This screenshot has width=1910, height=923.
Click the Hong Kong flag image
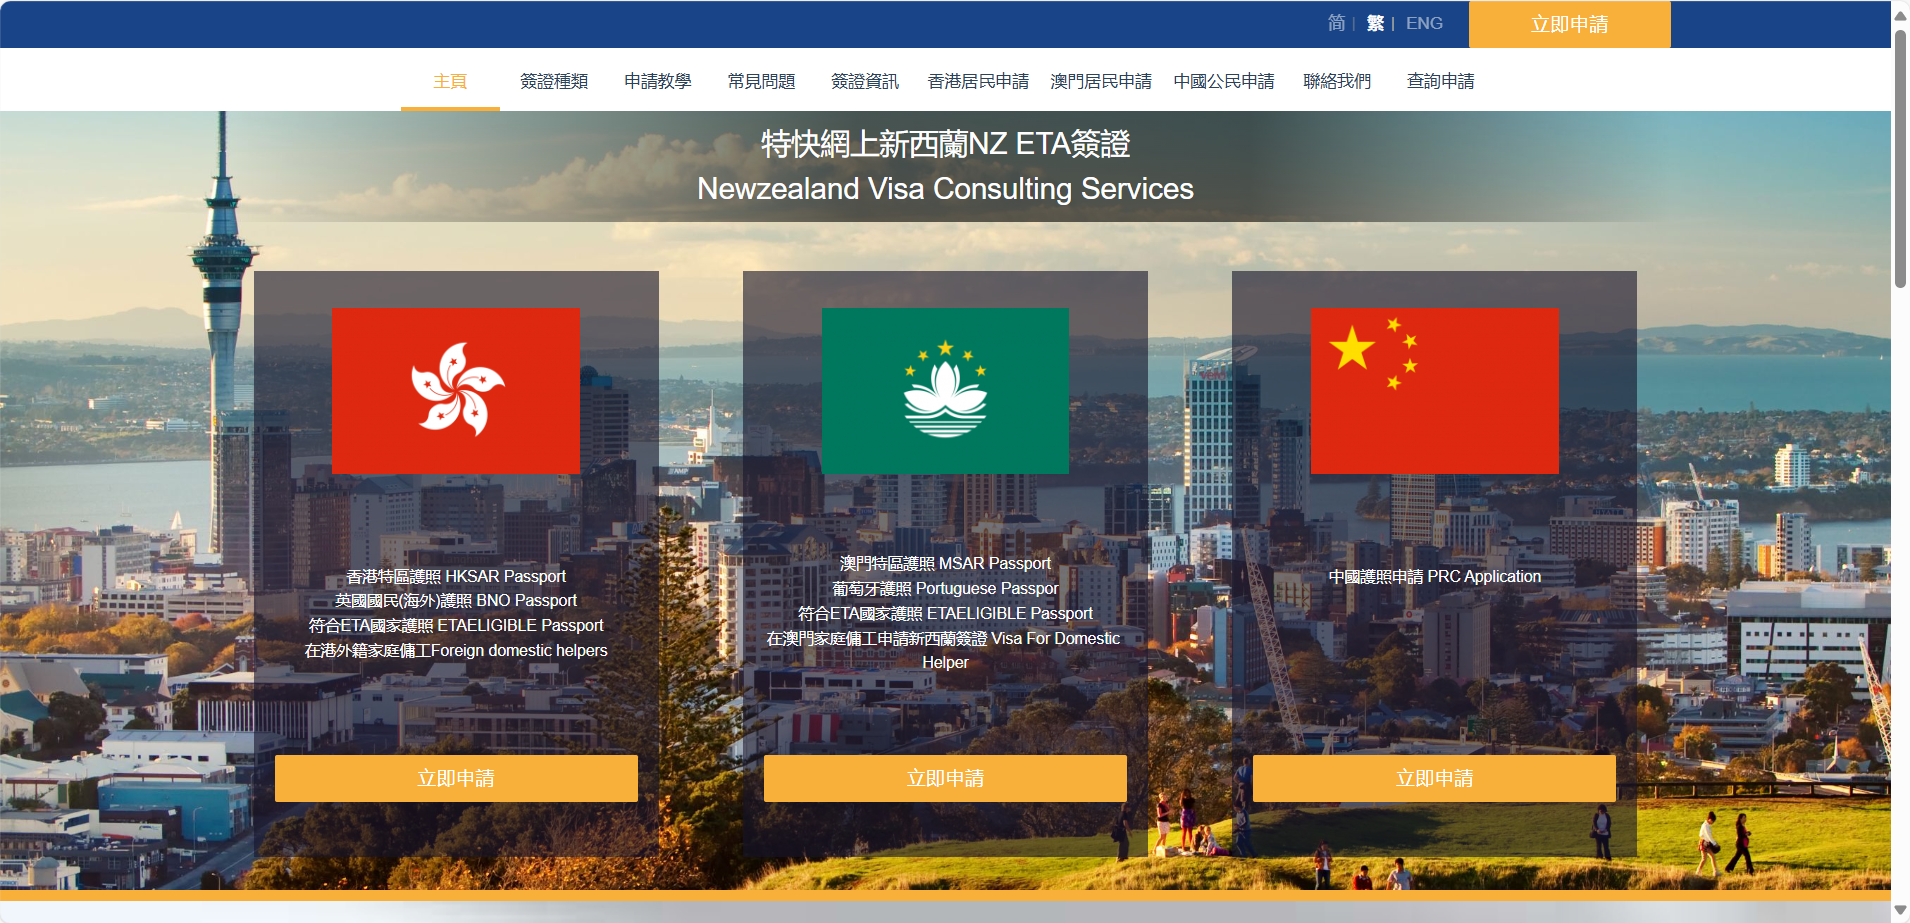455,390
